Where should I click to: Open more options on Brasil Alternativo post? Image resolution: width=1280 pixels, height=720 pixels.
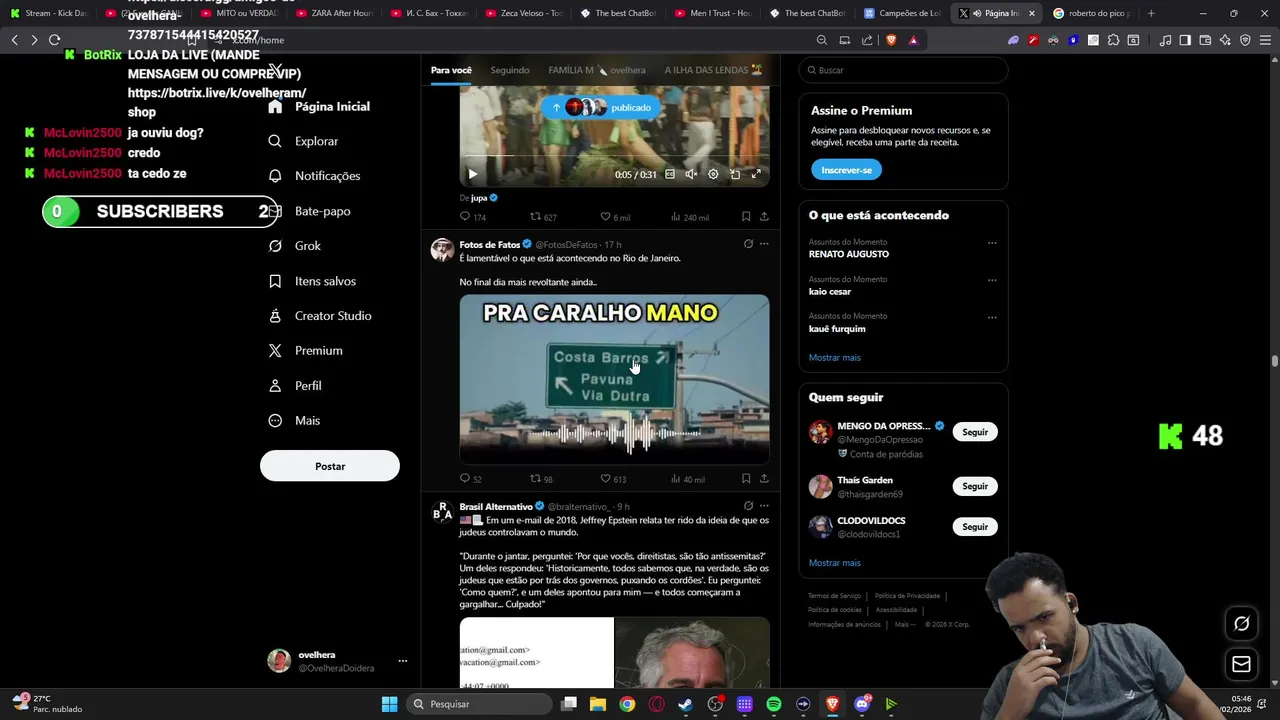click(x=764, y=506)
